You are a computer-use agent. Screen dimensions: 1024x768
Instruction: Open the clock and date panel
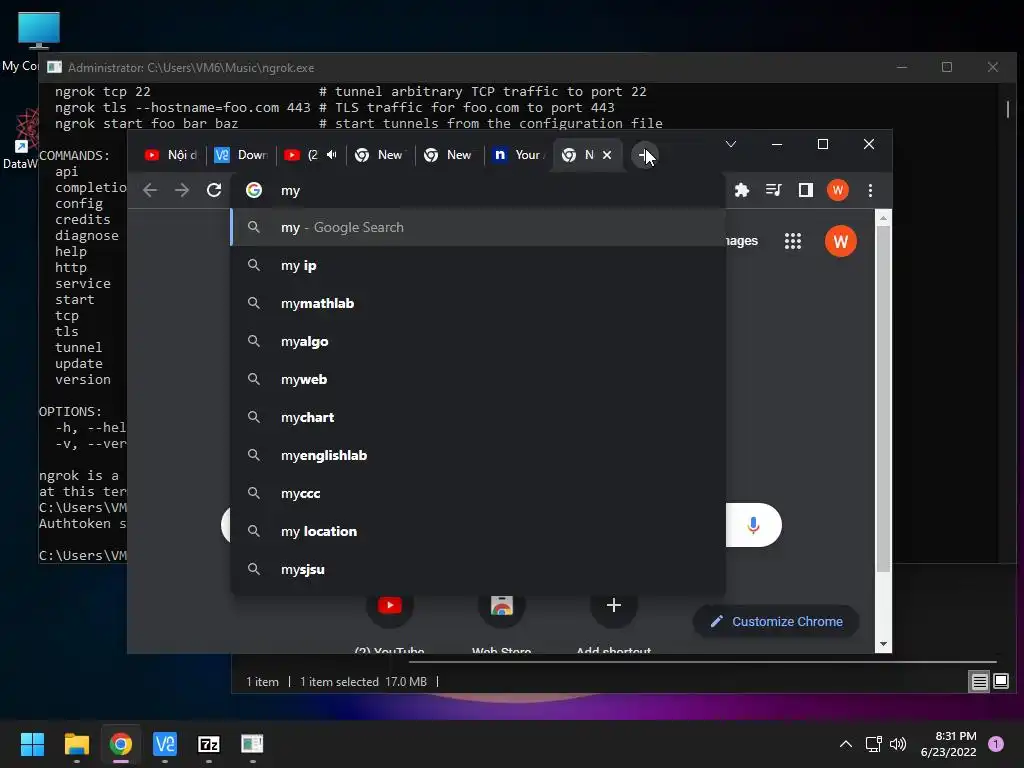(x=948, y=744)
